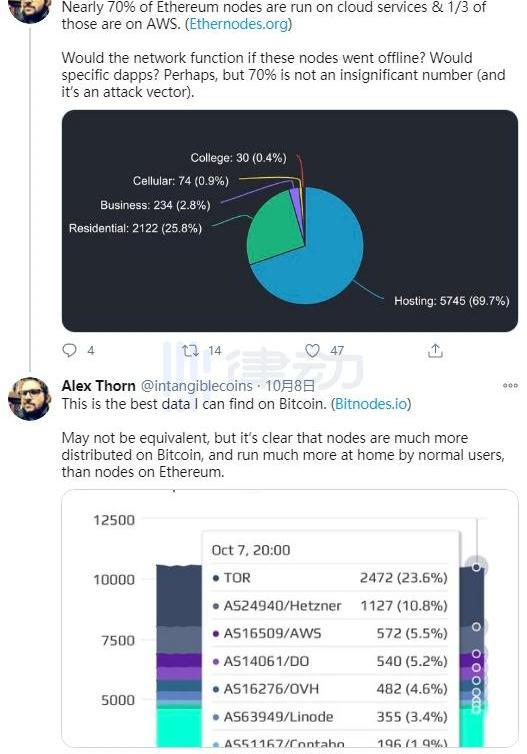Viewport: 527px width, 754px height.
Task: Click the @intangiblecoins handle
Action: pos(196,386)
